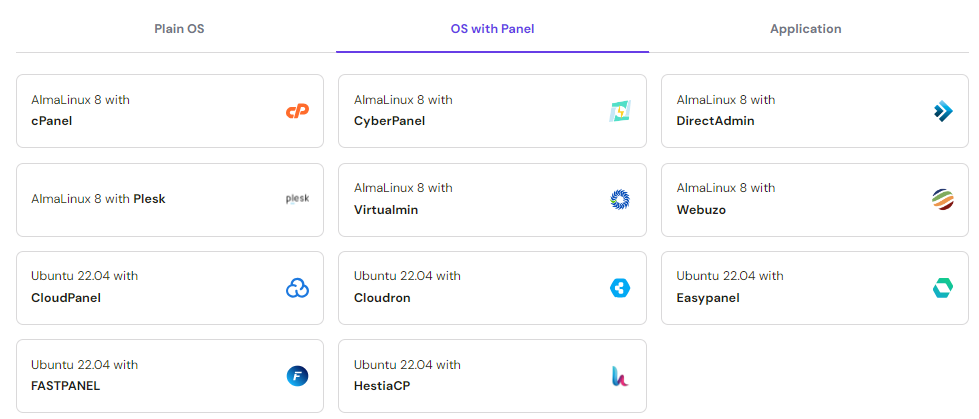
Task: Click the DirectAdmin arrow logo icon
Action: pyautogui.click(x=943, y=111)
